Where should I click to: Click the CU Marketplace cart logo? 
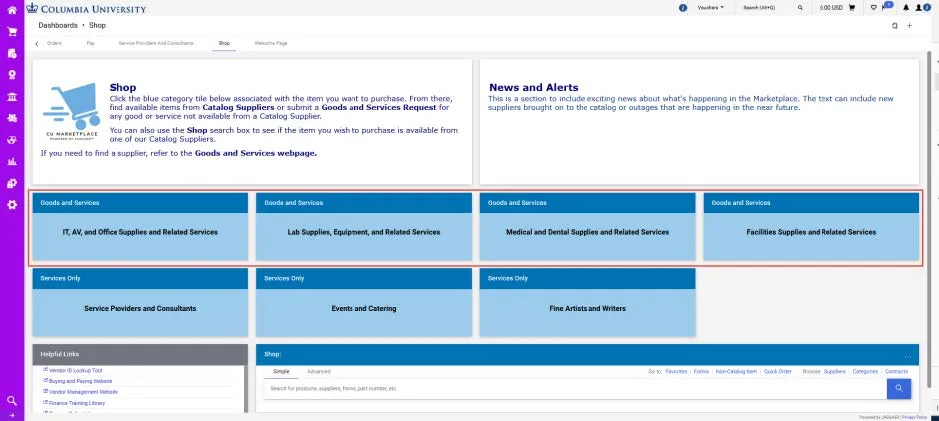(x=71, y=111)
